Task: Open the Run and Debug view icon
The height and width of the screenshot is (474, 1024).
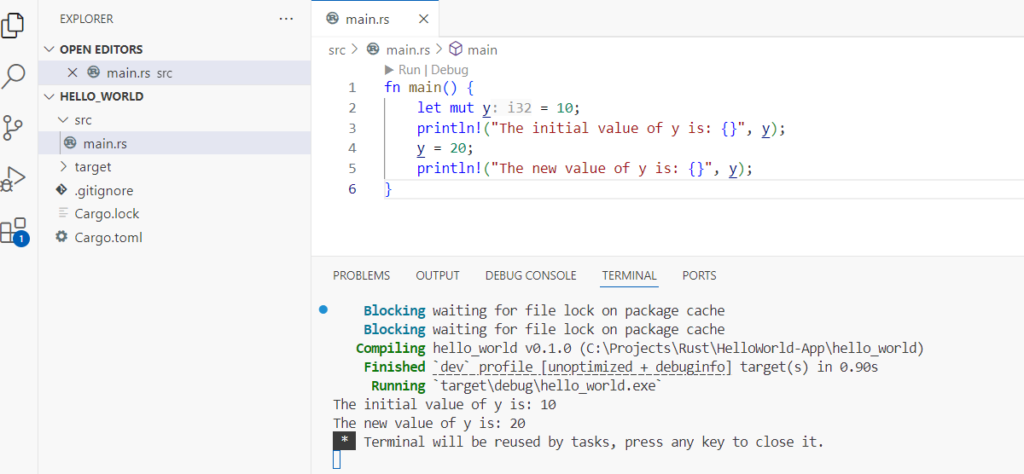Action: pyautogui.click(x=13, y=179)
